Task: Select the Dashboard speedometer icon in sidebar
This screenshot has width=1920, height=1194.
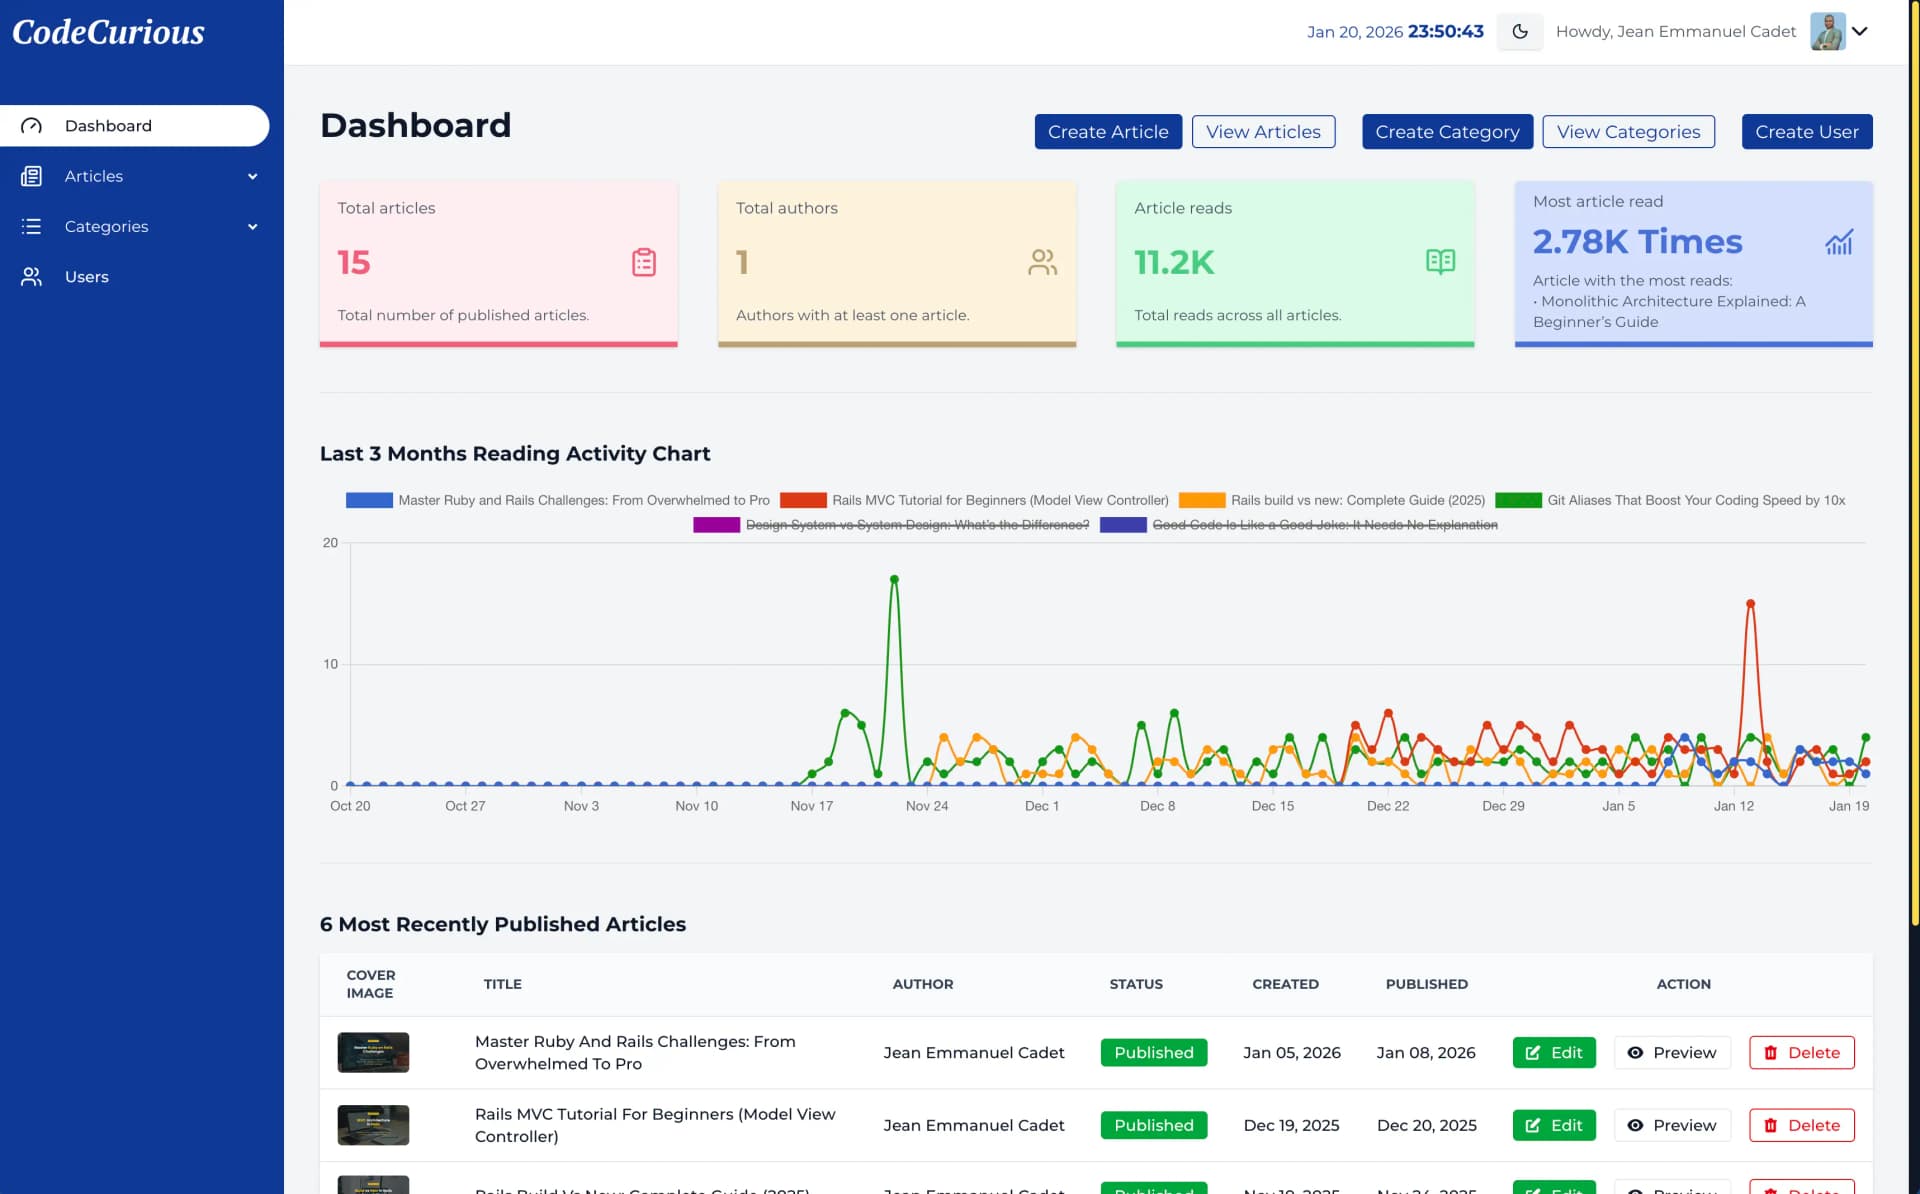Action: [31, 125]
